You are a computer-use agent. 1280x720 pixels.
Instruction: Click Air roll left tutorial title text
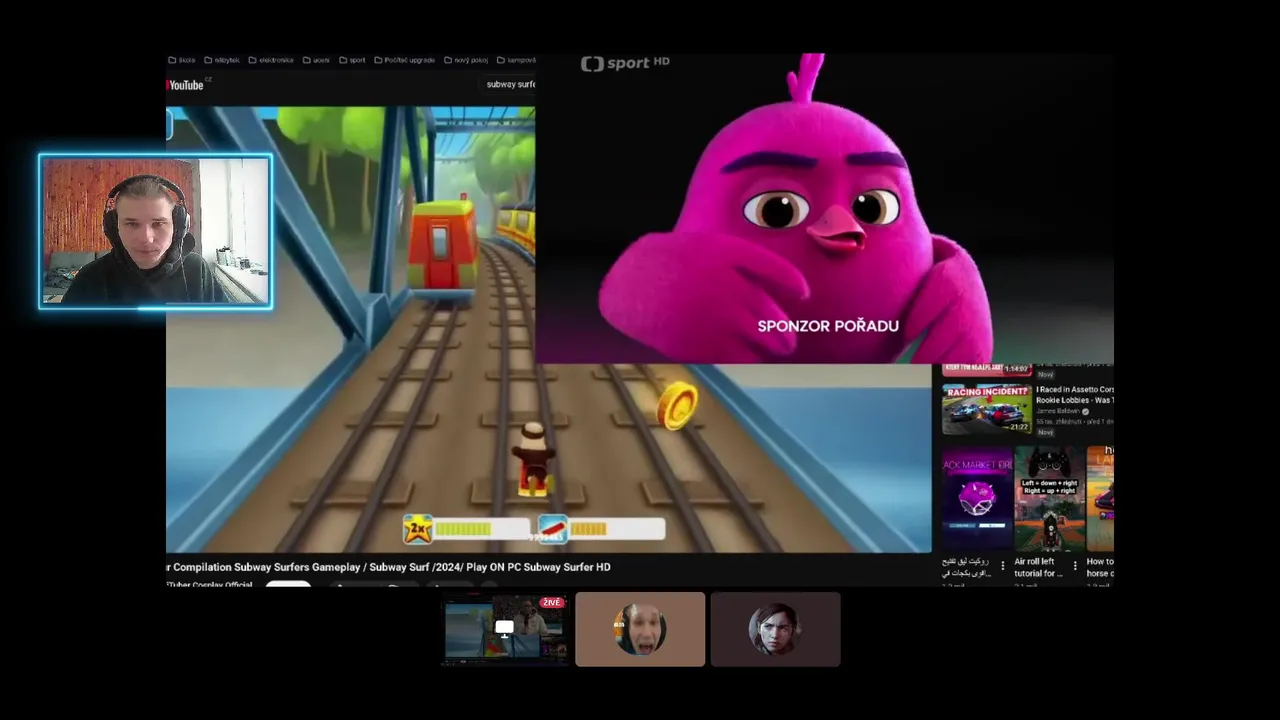tap(1039, 567)
